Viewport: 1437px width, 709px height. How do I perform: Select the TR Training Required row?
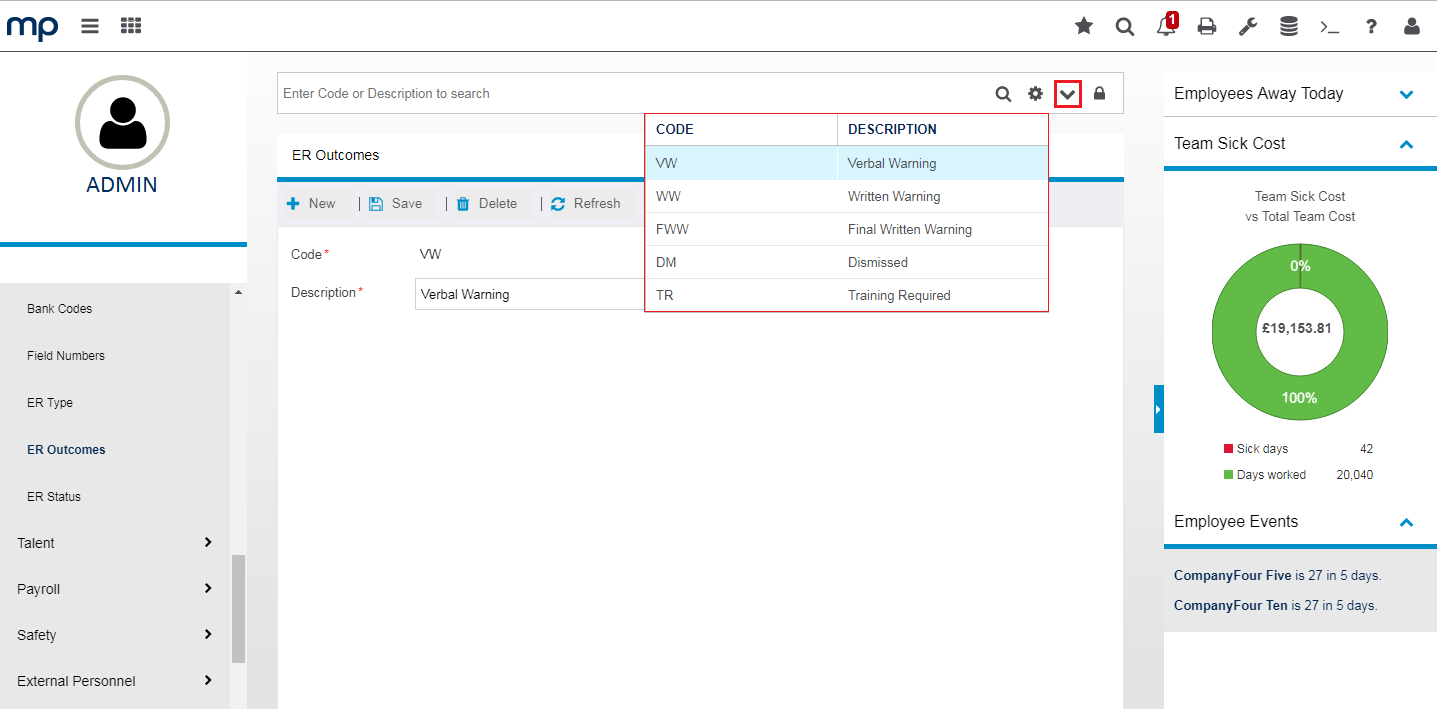(x=846, y=295)
